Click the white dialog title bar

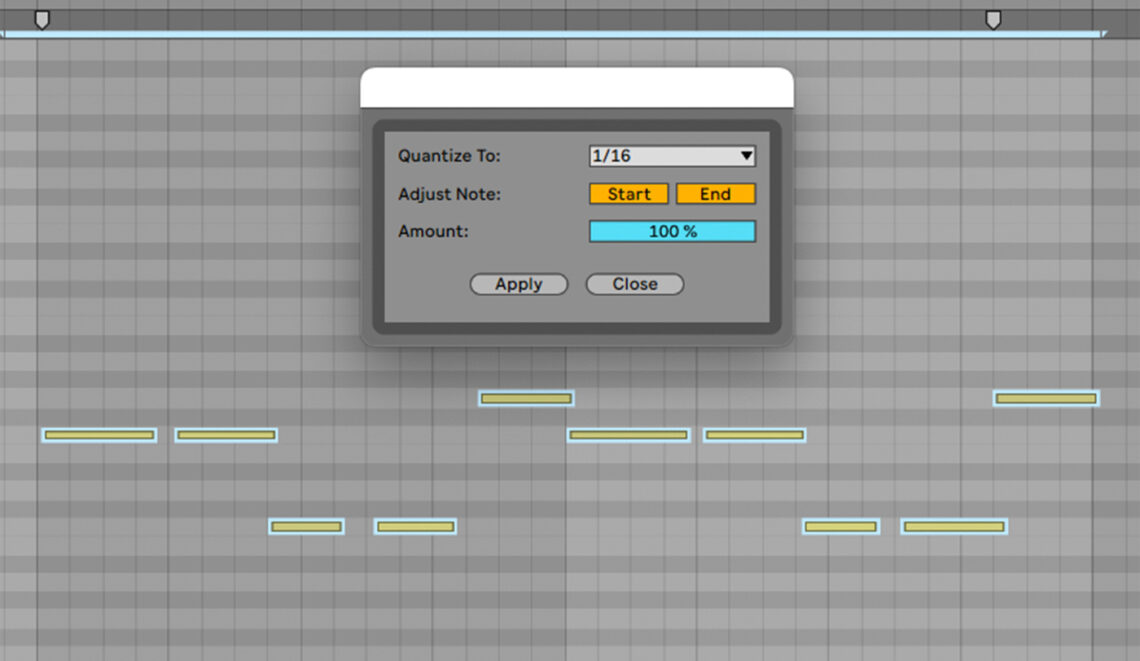(x=575, y=86)
